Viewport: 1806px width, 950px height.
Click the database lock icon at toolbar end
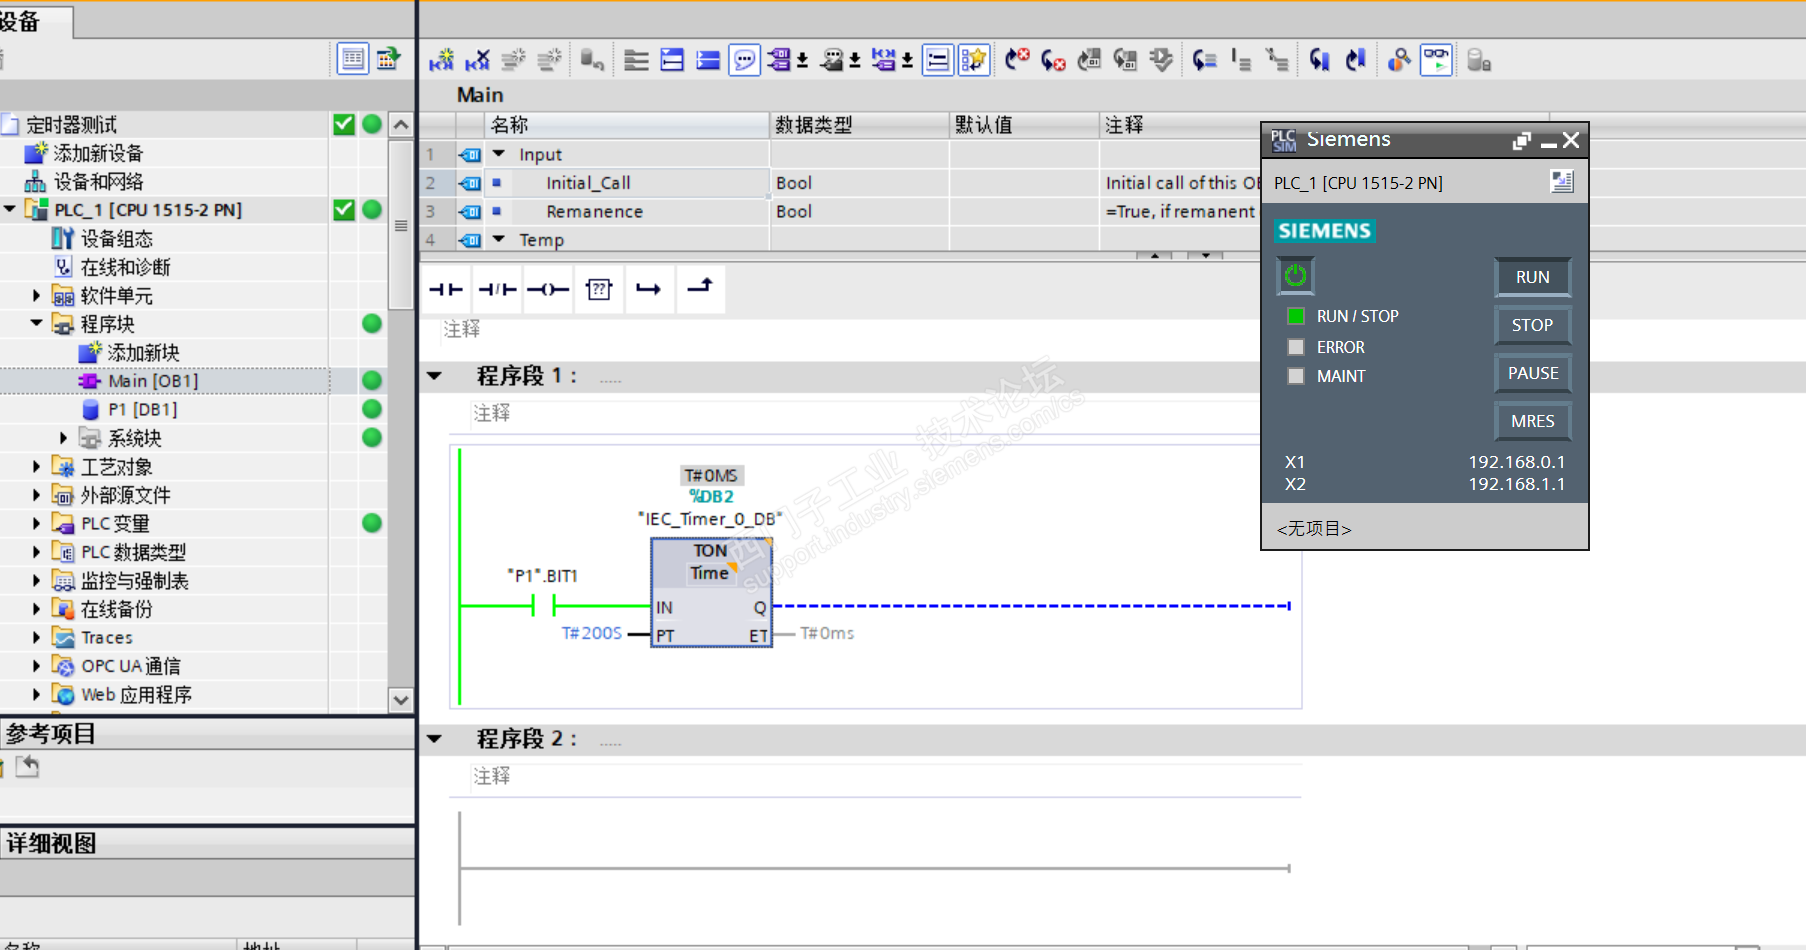[1479, 60]
